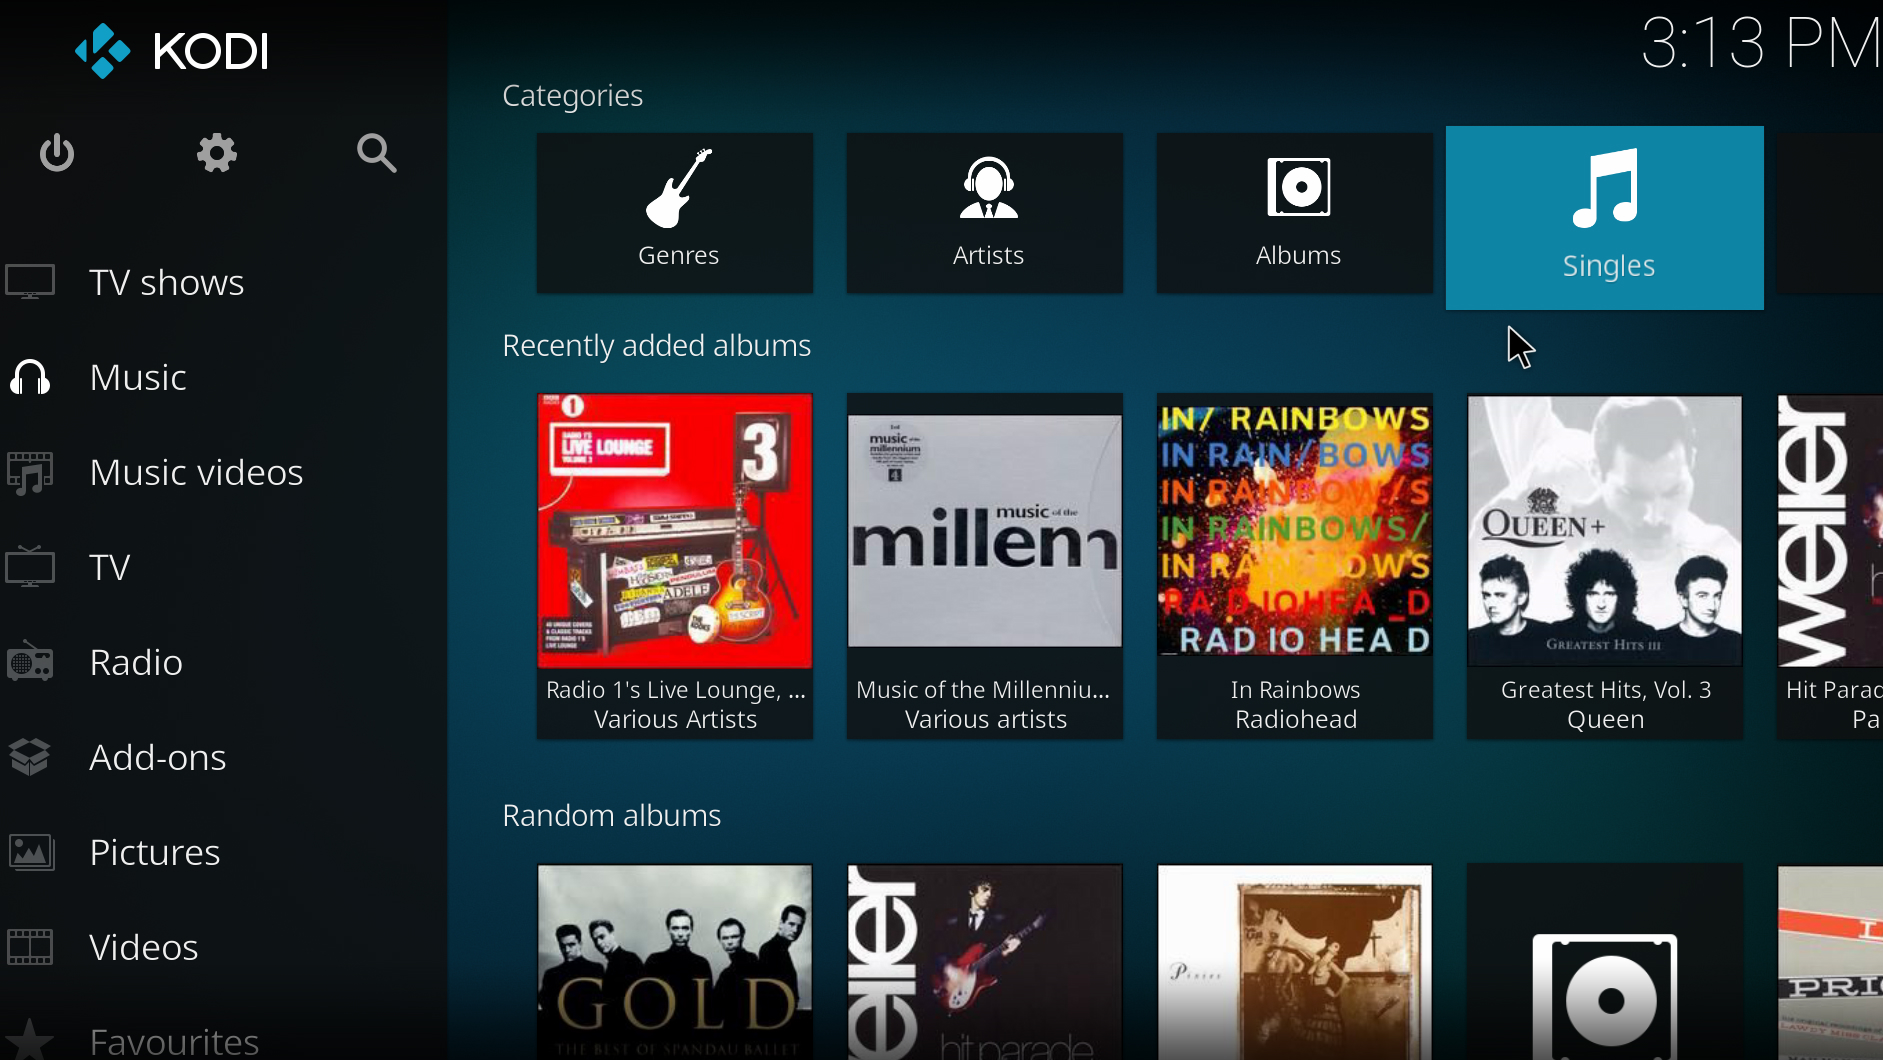This screenshot has width=1883, height=1060.
Task: Open Music videos menu entry
Action: point(196,472)
